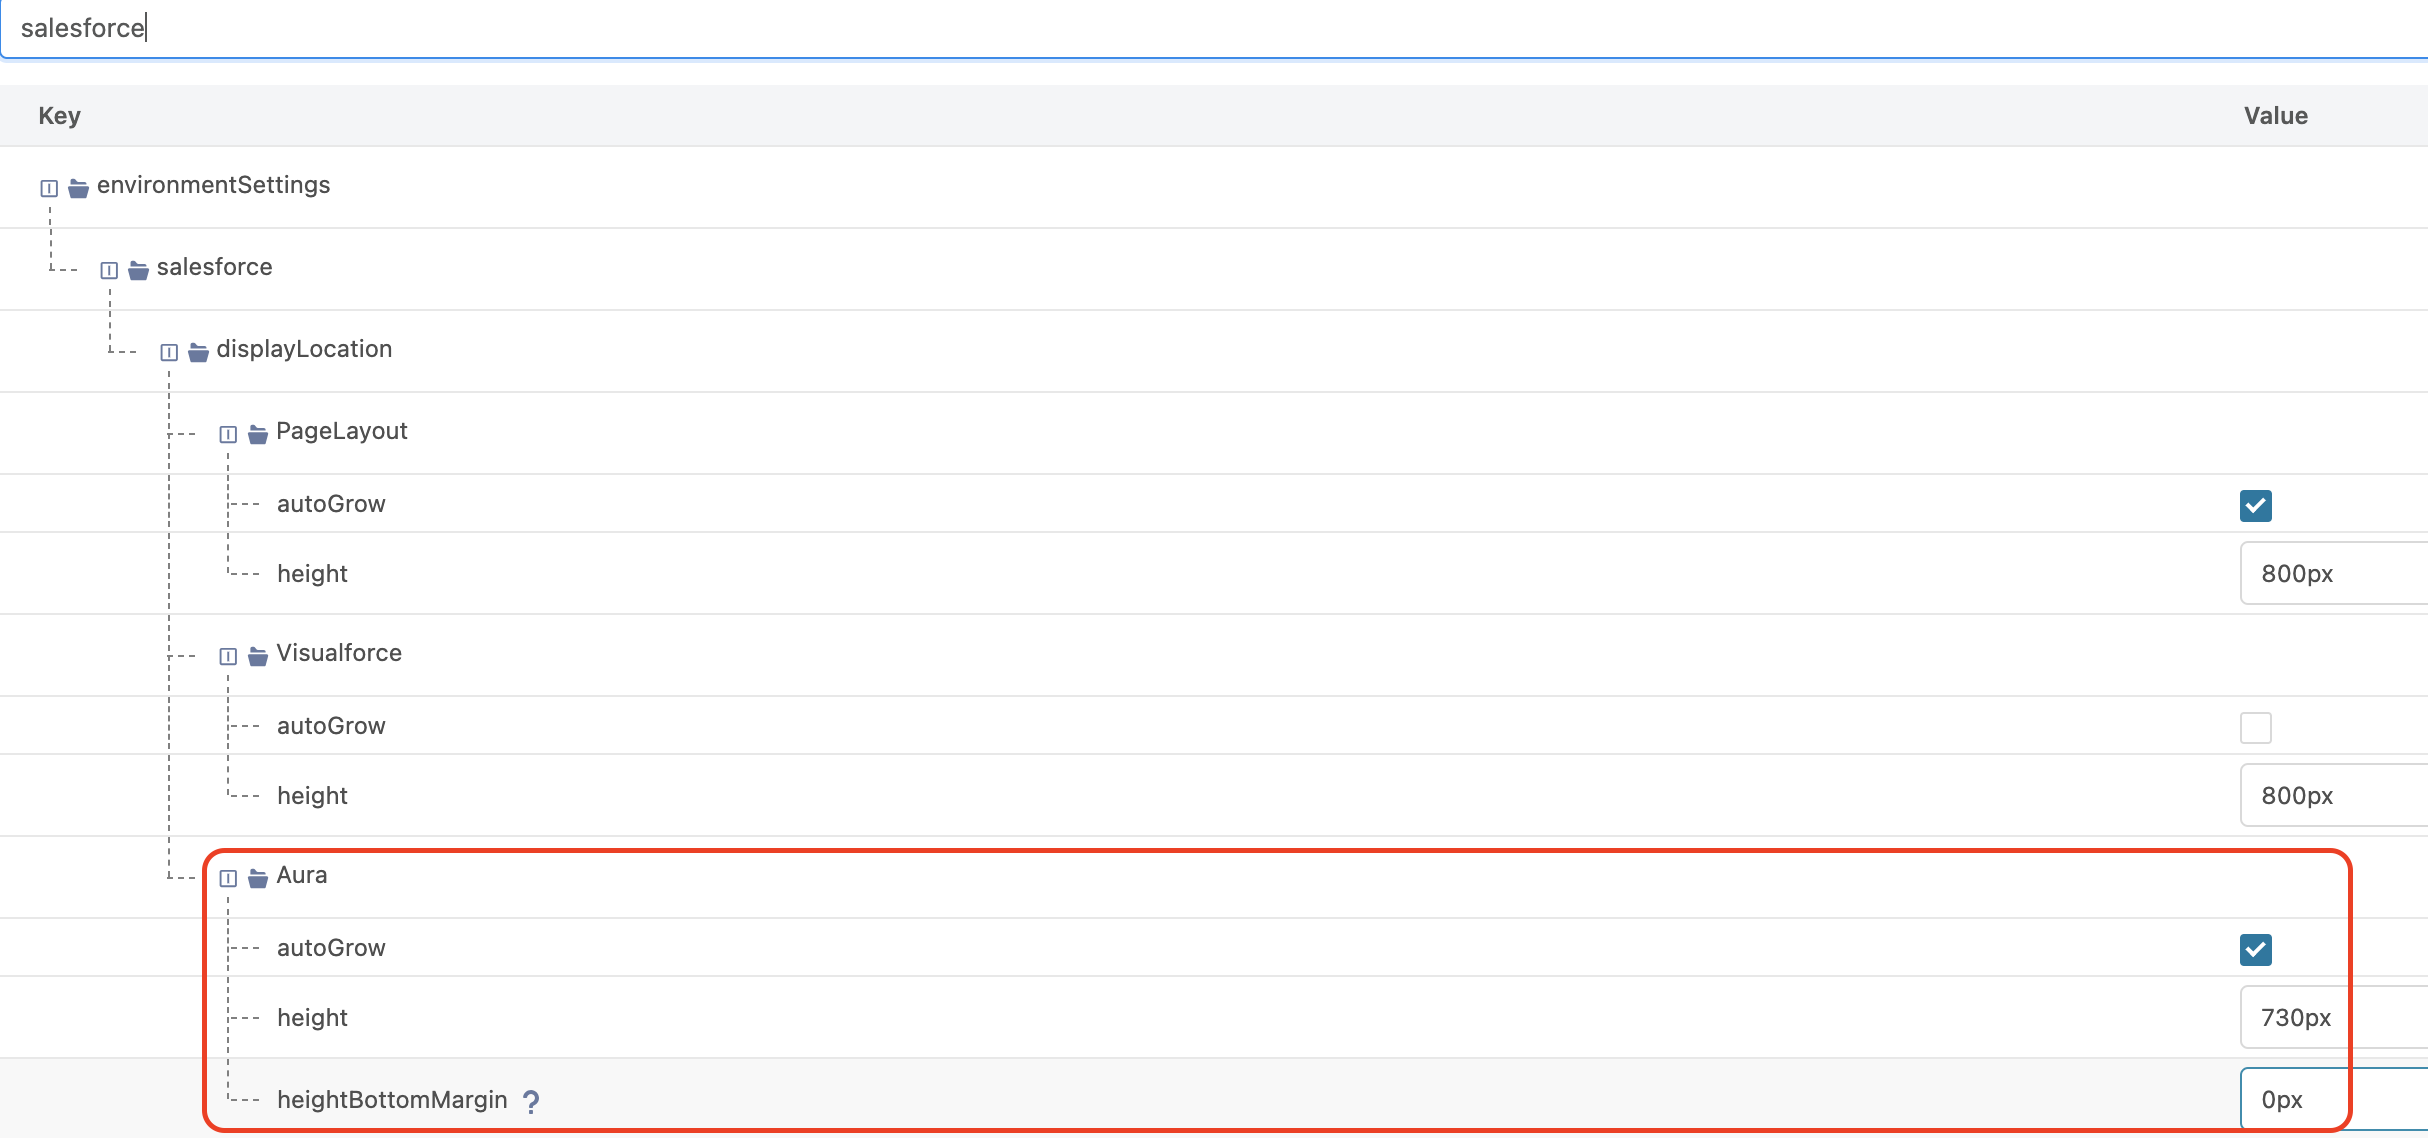Collapse the Aura tree node

tap(228, 878)
